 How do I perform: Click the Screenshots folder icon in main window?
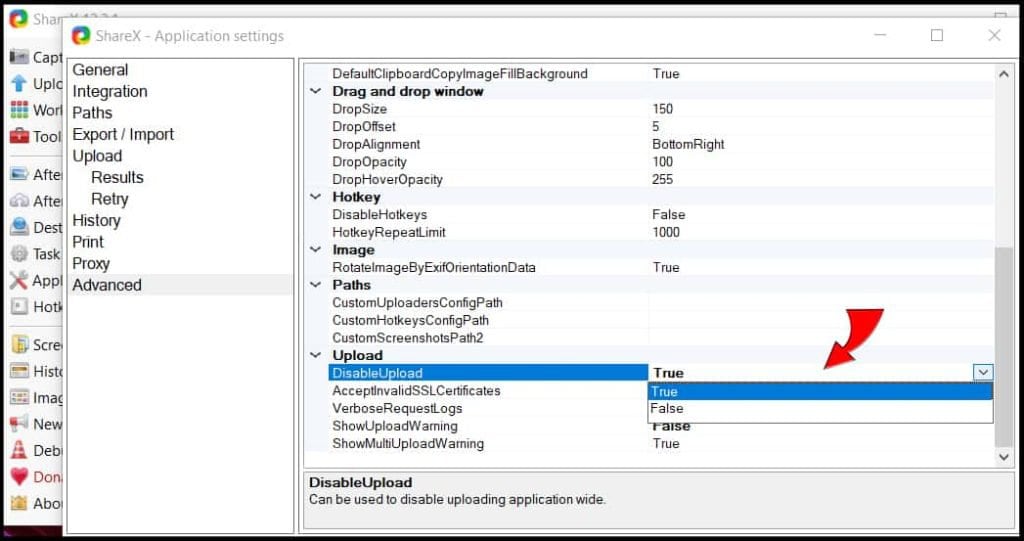pos(20,344)
